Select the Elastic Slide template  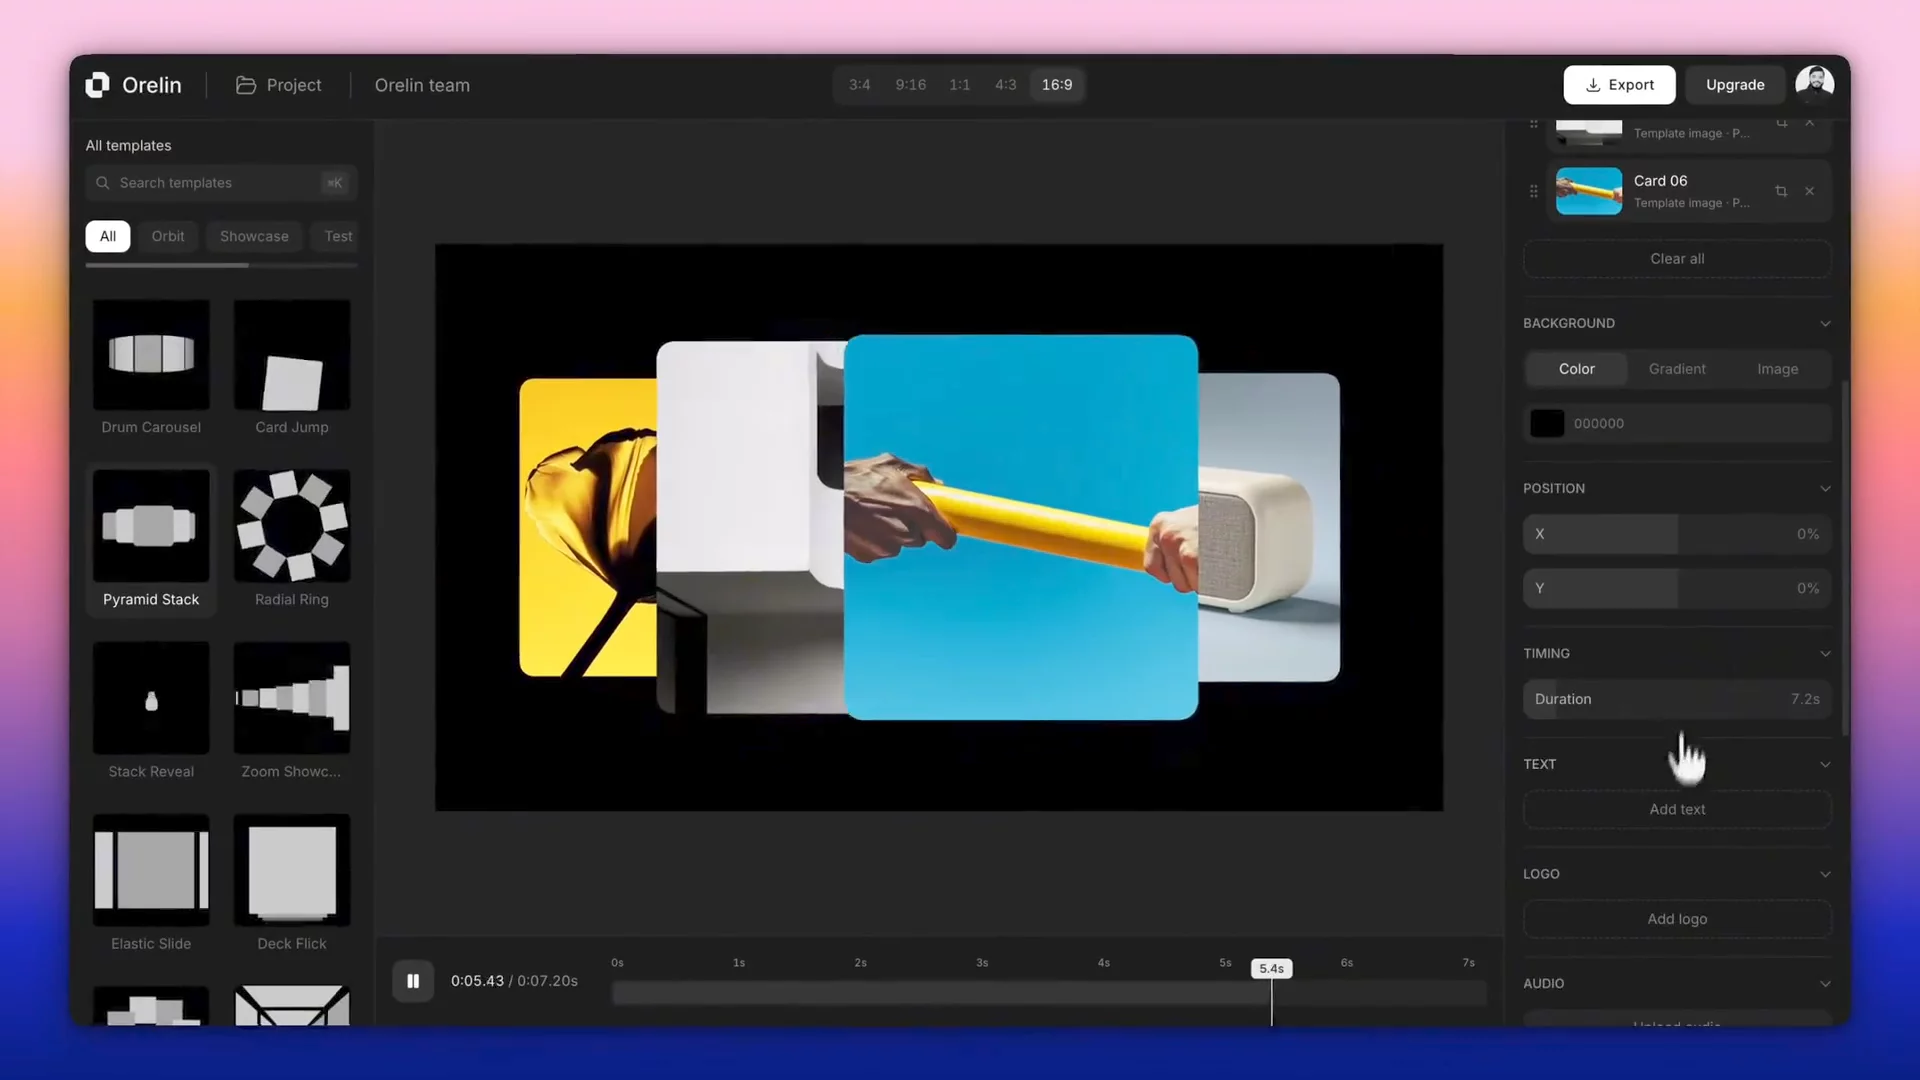click(x=151, y=883)
